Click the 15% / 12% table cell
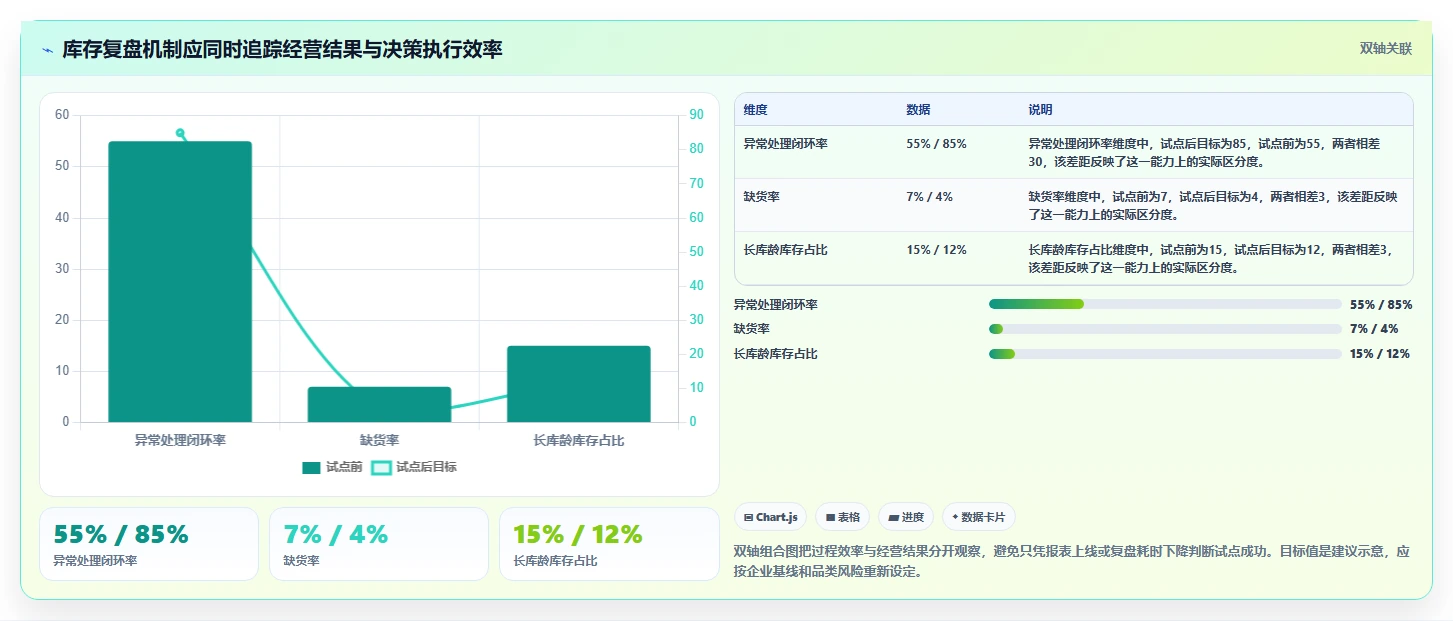Viewport: 1453px width, 621px height. (936, 250)
